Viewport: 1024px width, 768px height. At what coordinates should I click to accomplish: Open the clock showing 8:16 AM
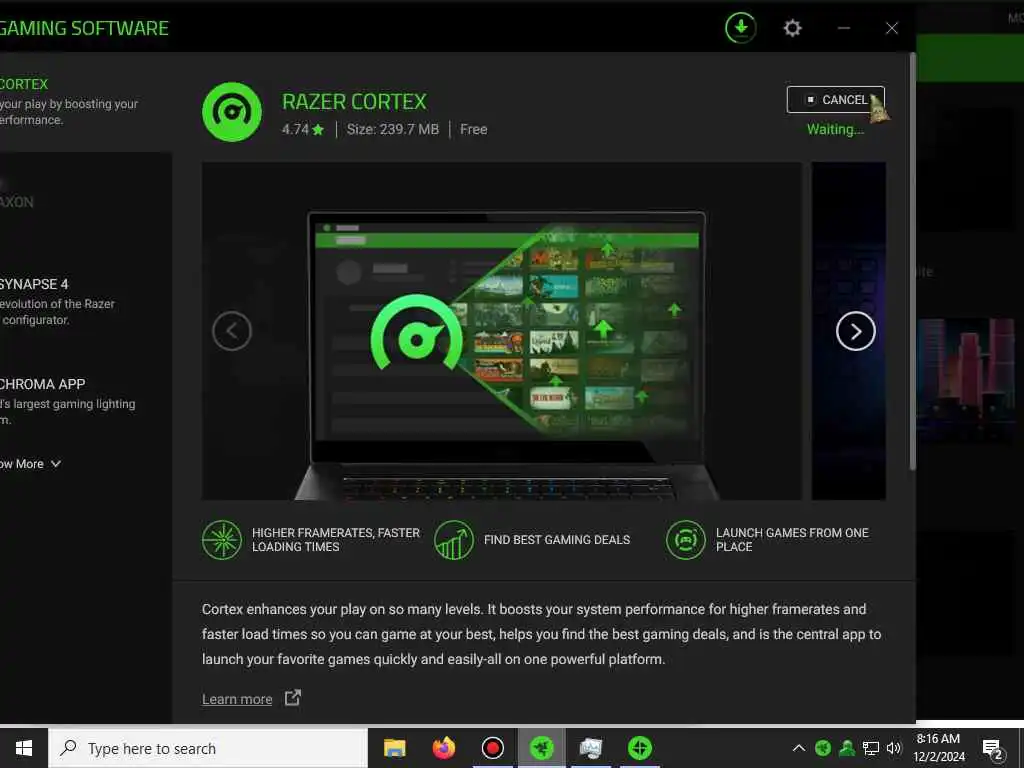pyautogui.click(x=938, y=748)
